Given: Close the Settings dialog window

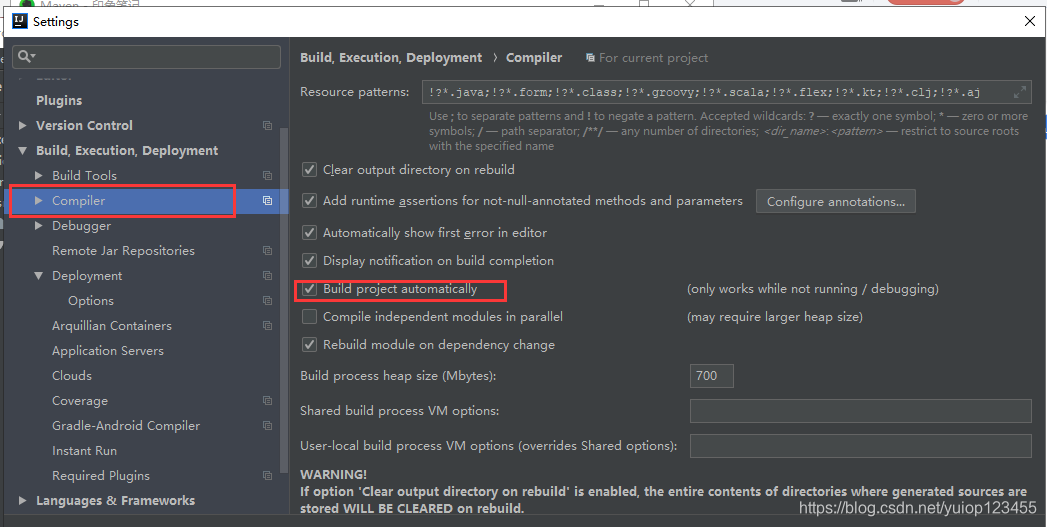Looking at the screenshot, I should (1030, 21).
